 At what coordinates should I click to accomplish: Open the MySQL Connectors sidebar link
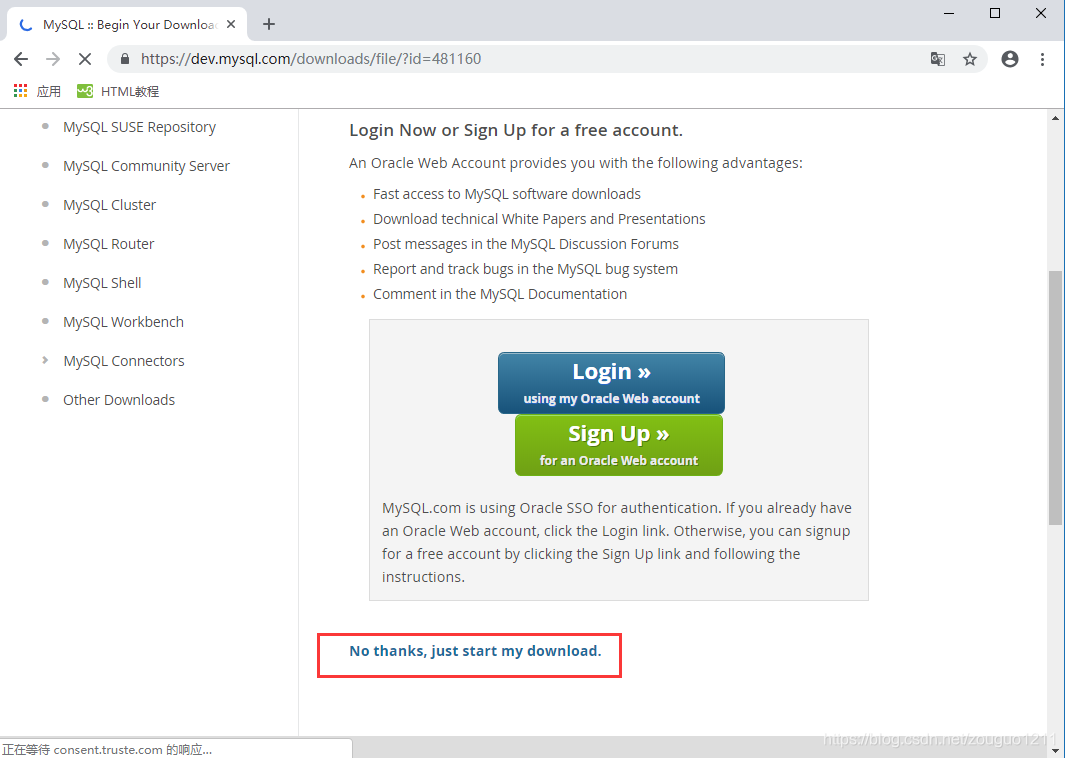(x=124, y=361)
